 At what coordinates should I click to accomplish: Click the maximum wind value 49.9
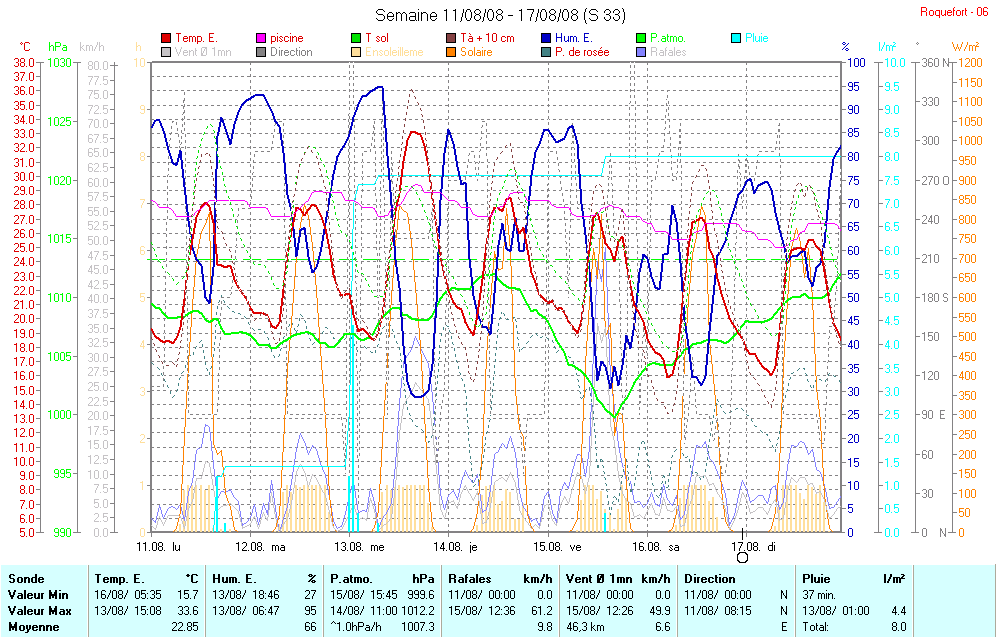660,611
